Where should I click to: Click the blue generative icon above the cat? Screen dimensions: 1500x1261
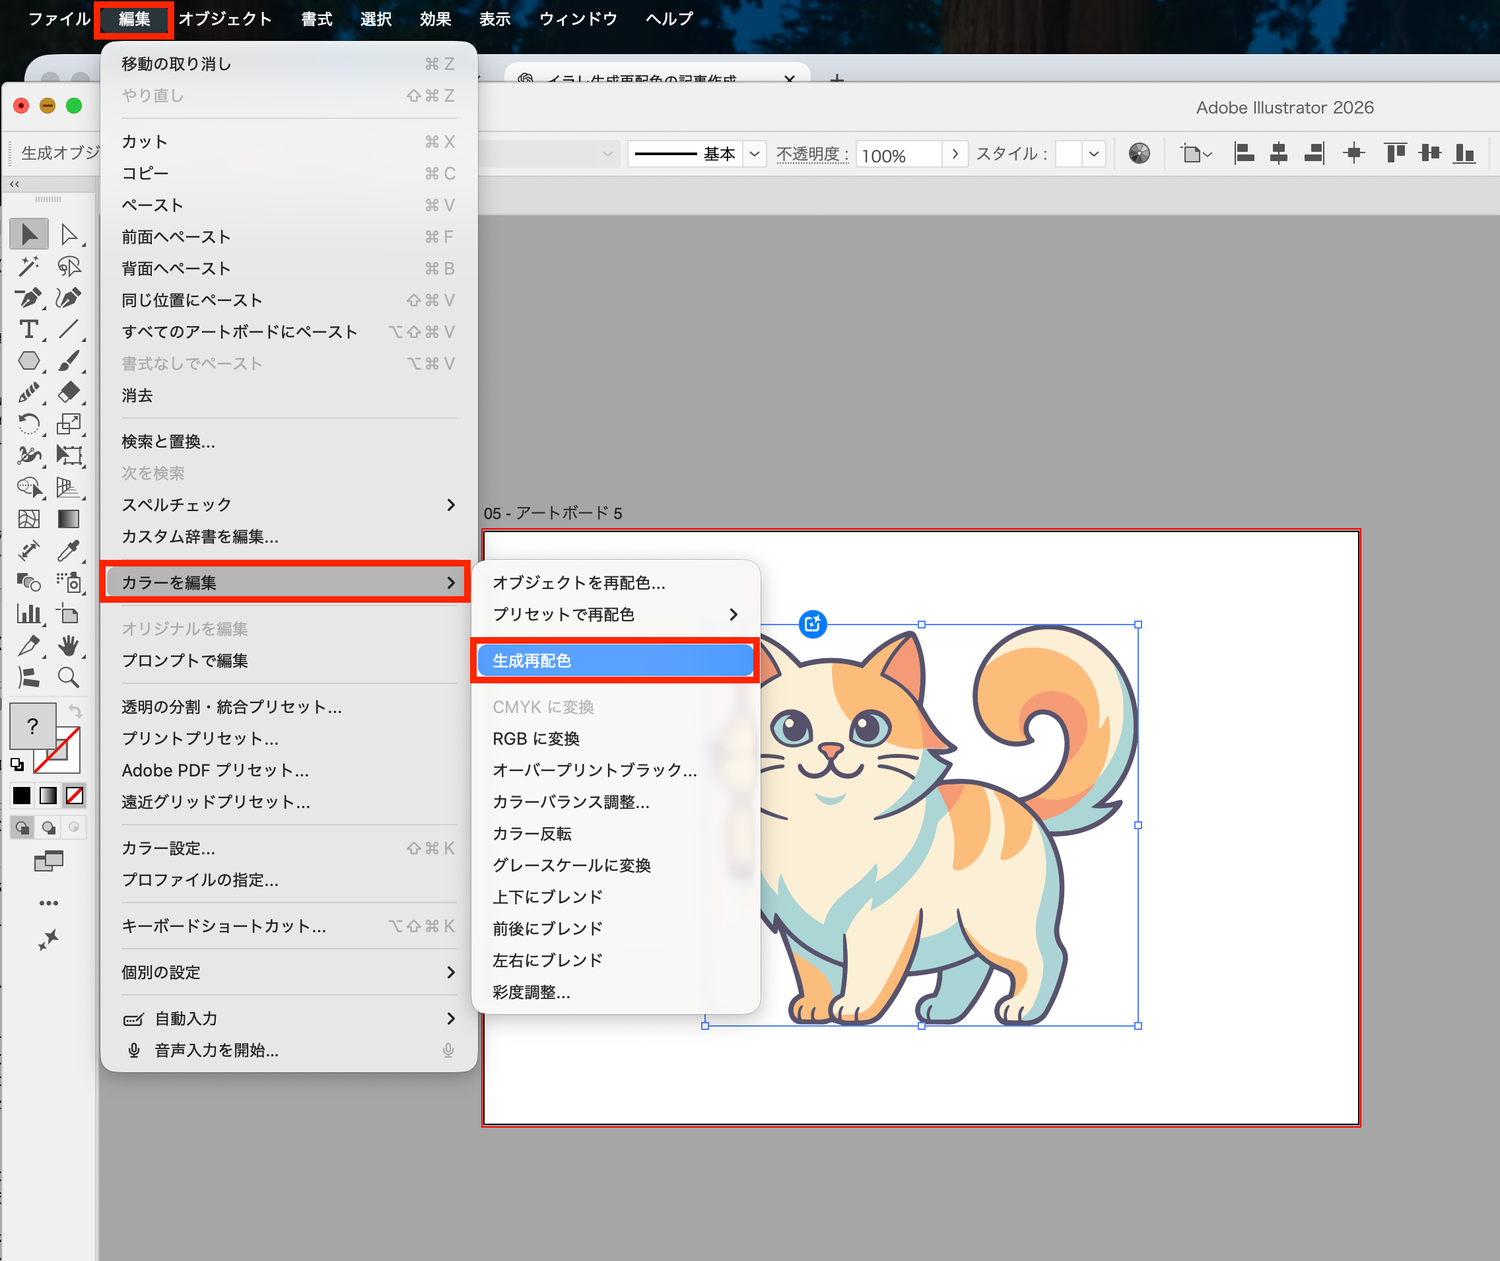coord(813,624)
